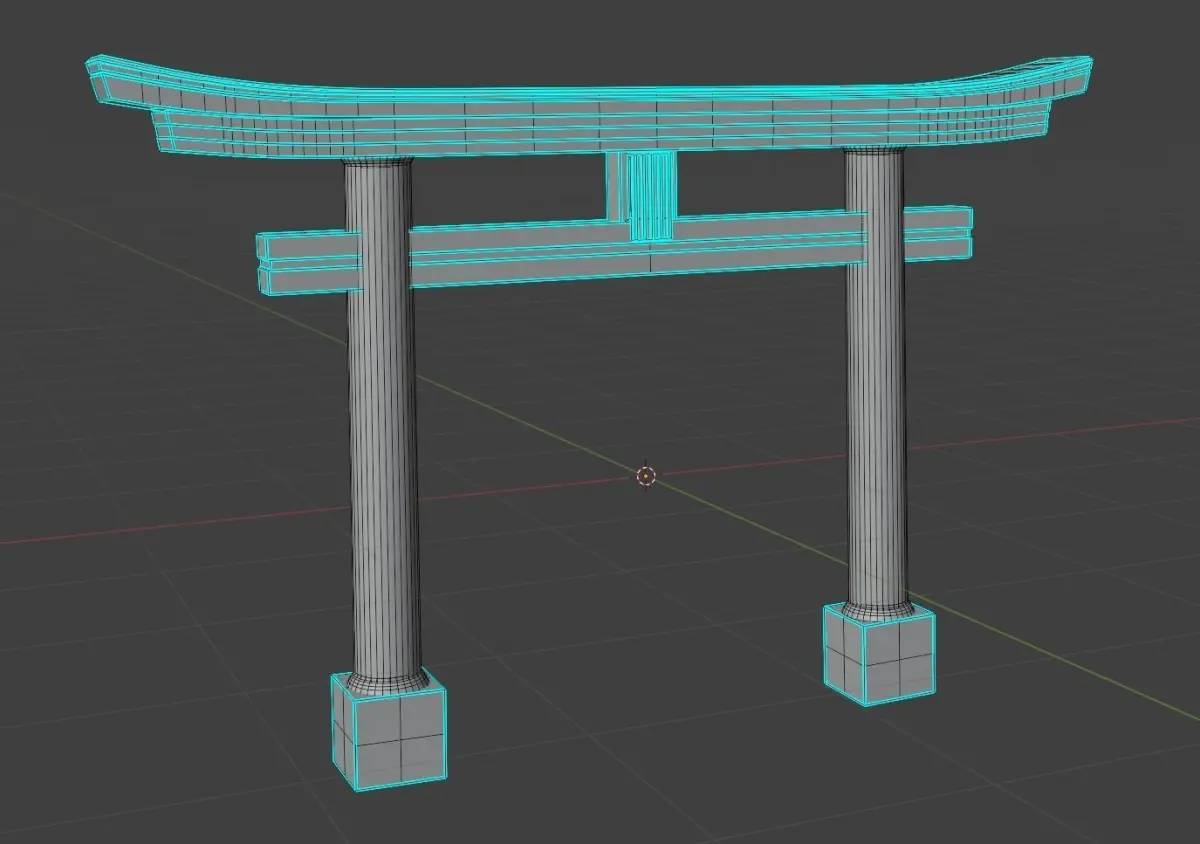1200x844 pixels.
Task: Select the curved top lintel beam
Action: [590, 106]
